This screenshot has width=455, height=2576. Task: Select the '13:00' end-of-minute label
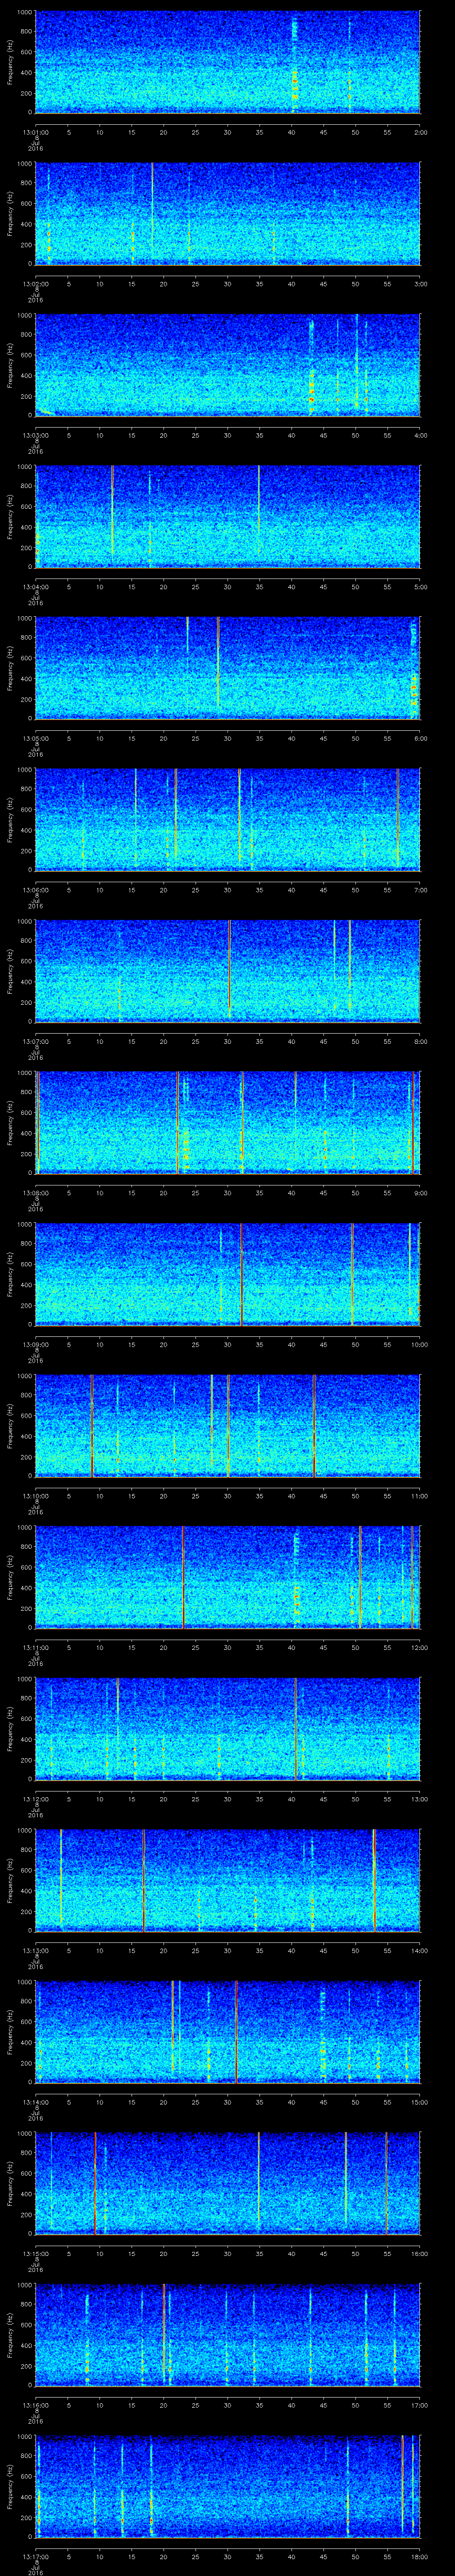point(419,1799)
